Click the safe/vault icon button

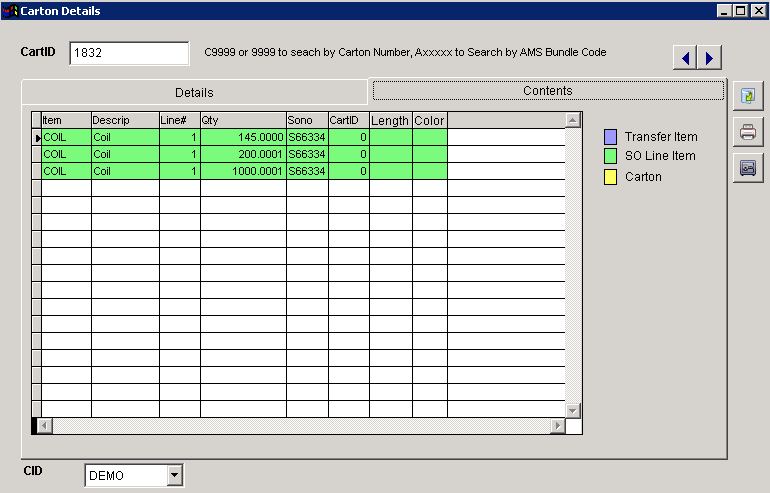click(746, 168)
